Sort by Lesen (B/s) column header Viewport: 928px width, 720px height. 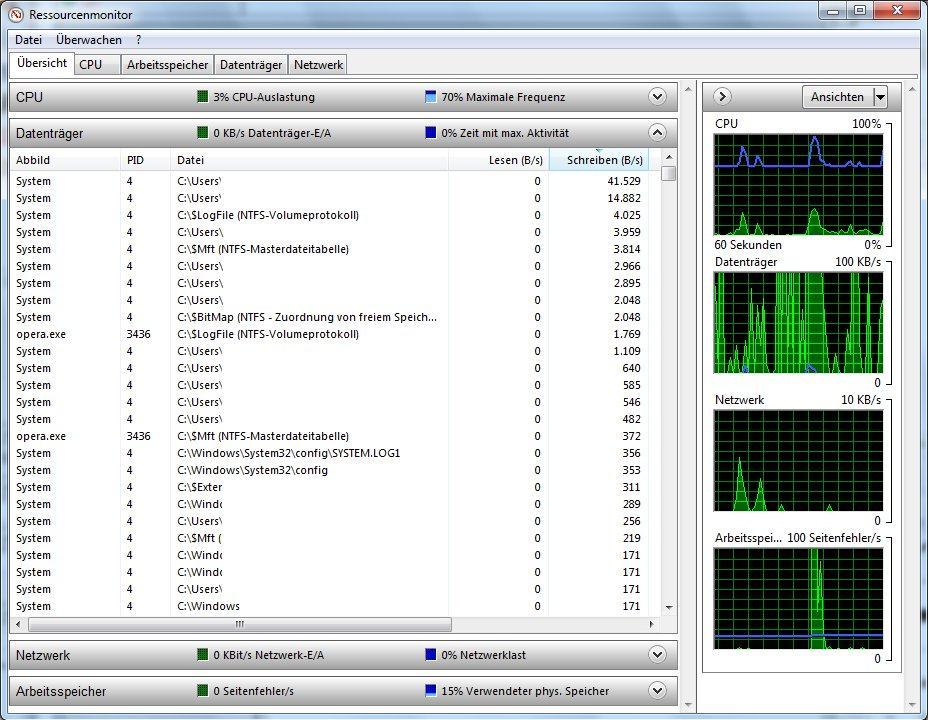[499, 160]
